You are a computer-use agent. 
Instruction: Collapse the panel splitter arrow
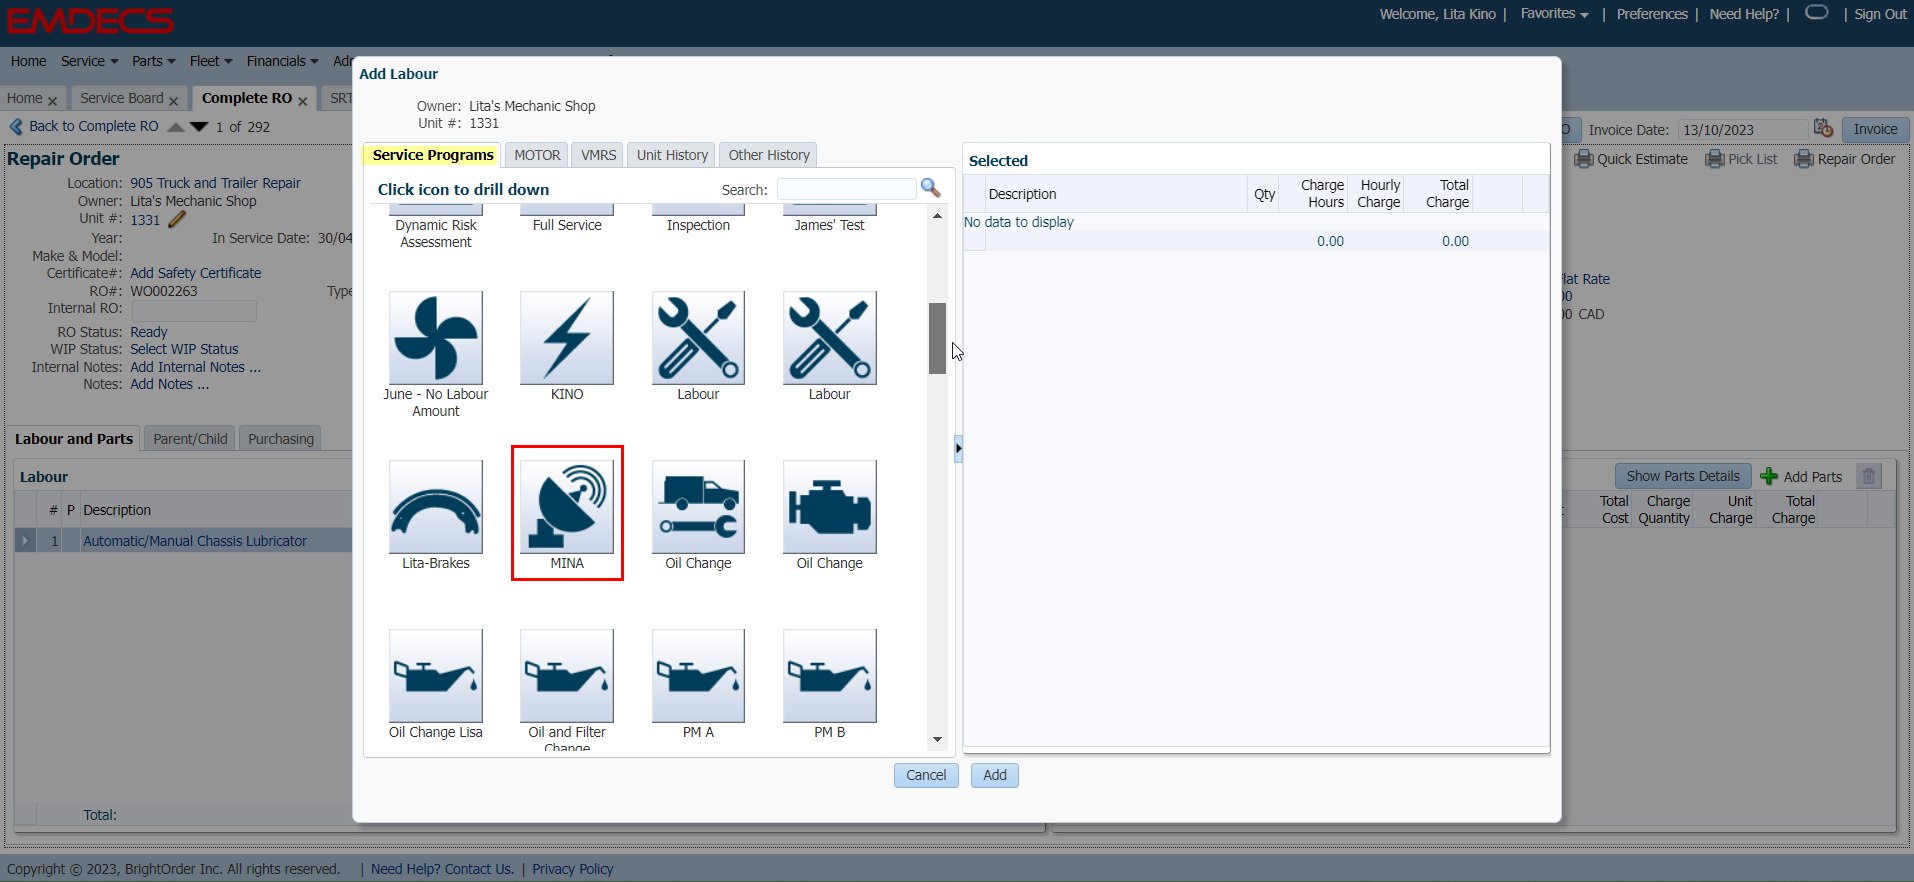[958, 449]
